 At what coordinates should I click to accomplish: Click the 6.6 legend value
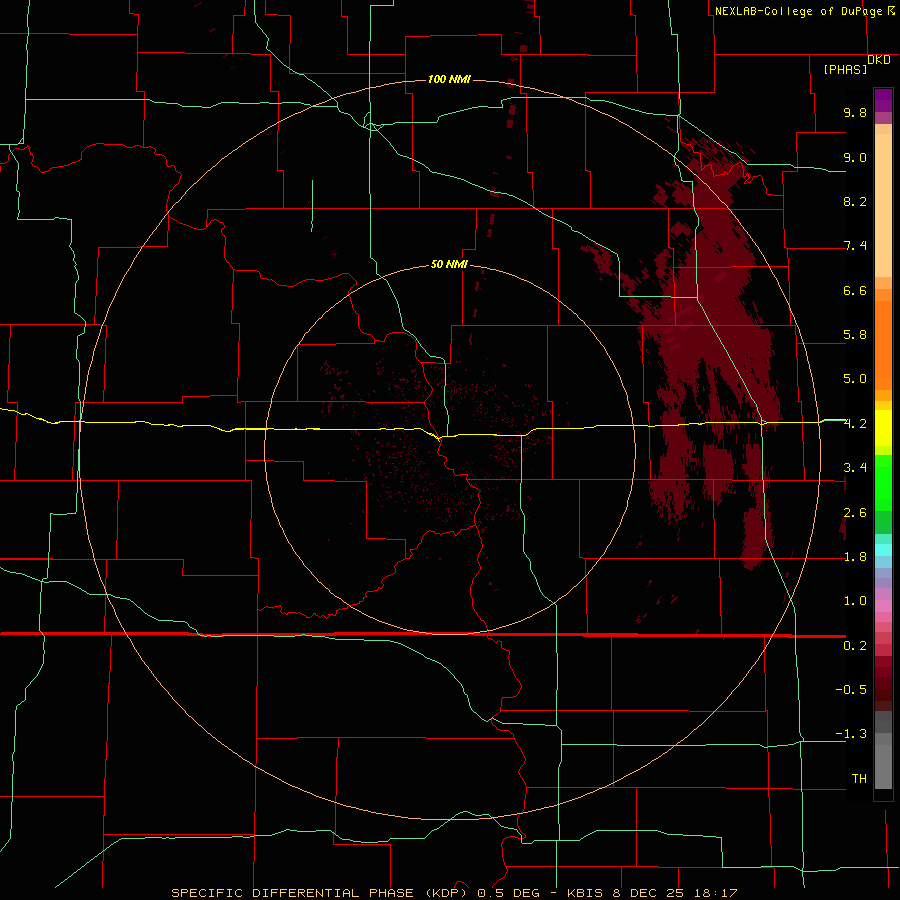855,290
